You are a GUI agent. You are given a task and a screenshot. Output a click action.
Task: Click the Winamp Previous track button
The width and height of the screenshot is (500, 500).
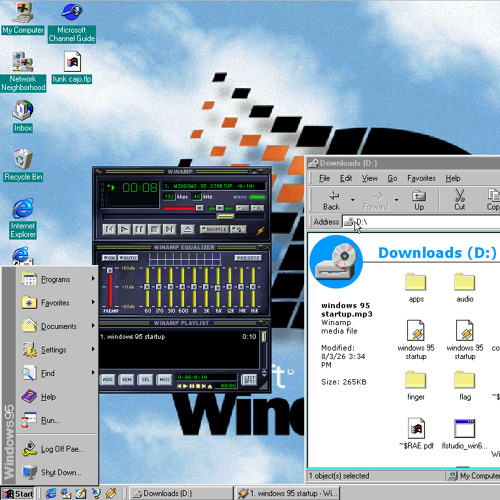[109, 229]
